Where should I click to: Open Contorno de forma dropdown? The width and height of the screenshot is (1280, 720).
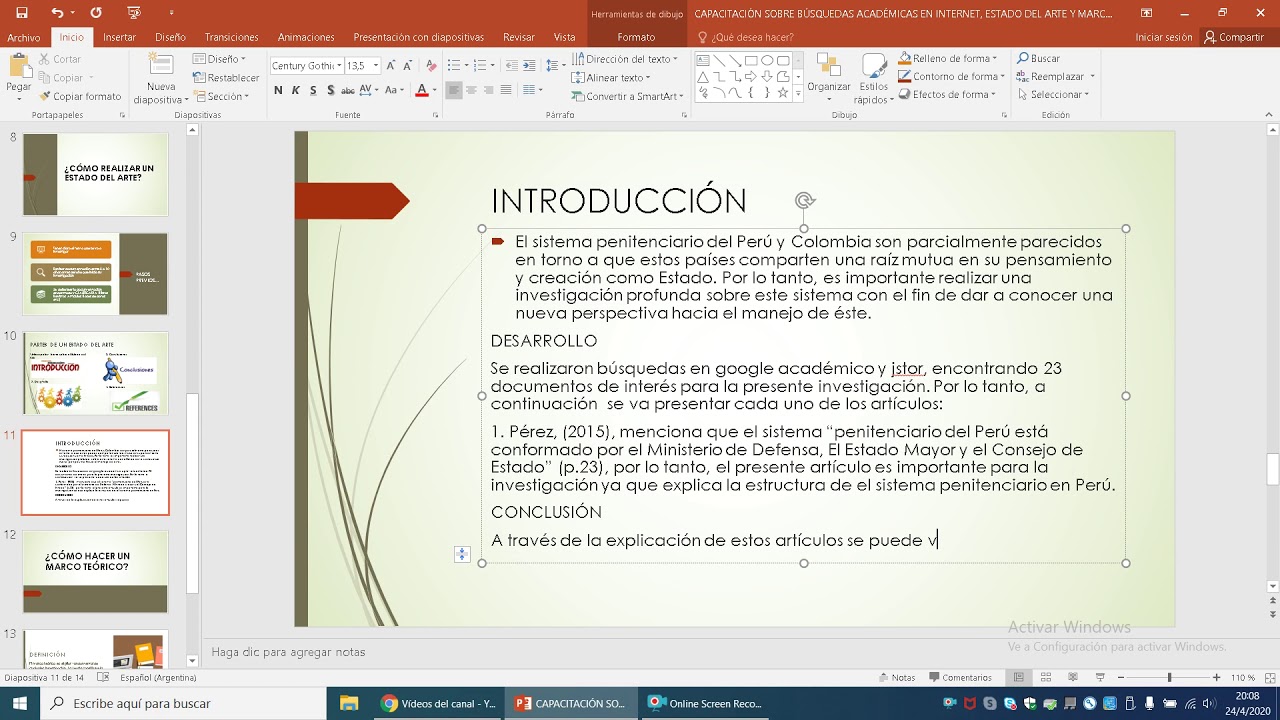952,76
